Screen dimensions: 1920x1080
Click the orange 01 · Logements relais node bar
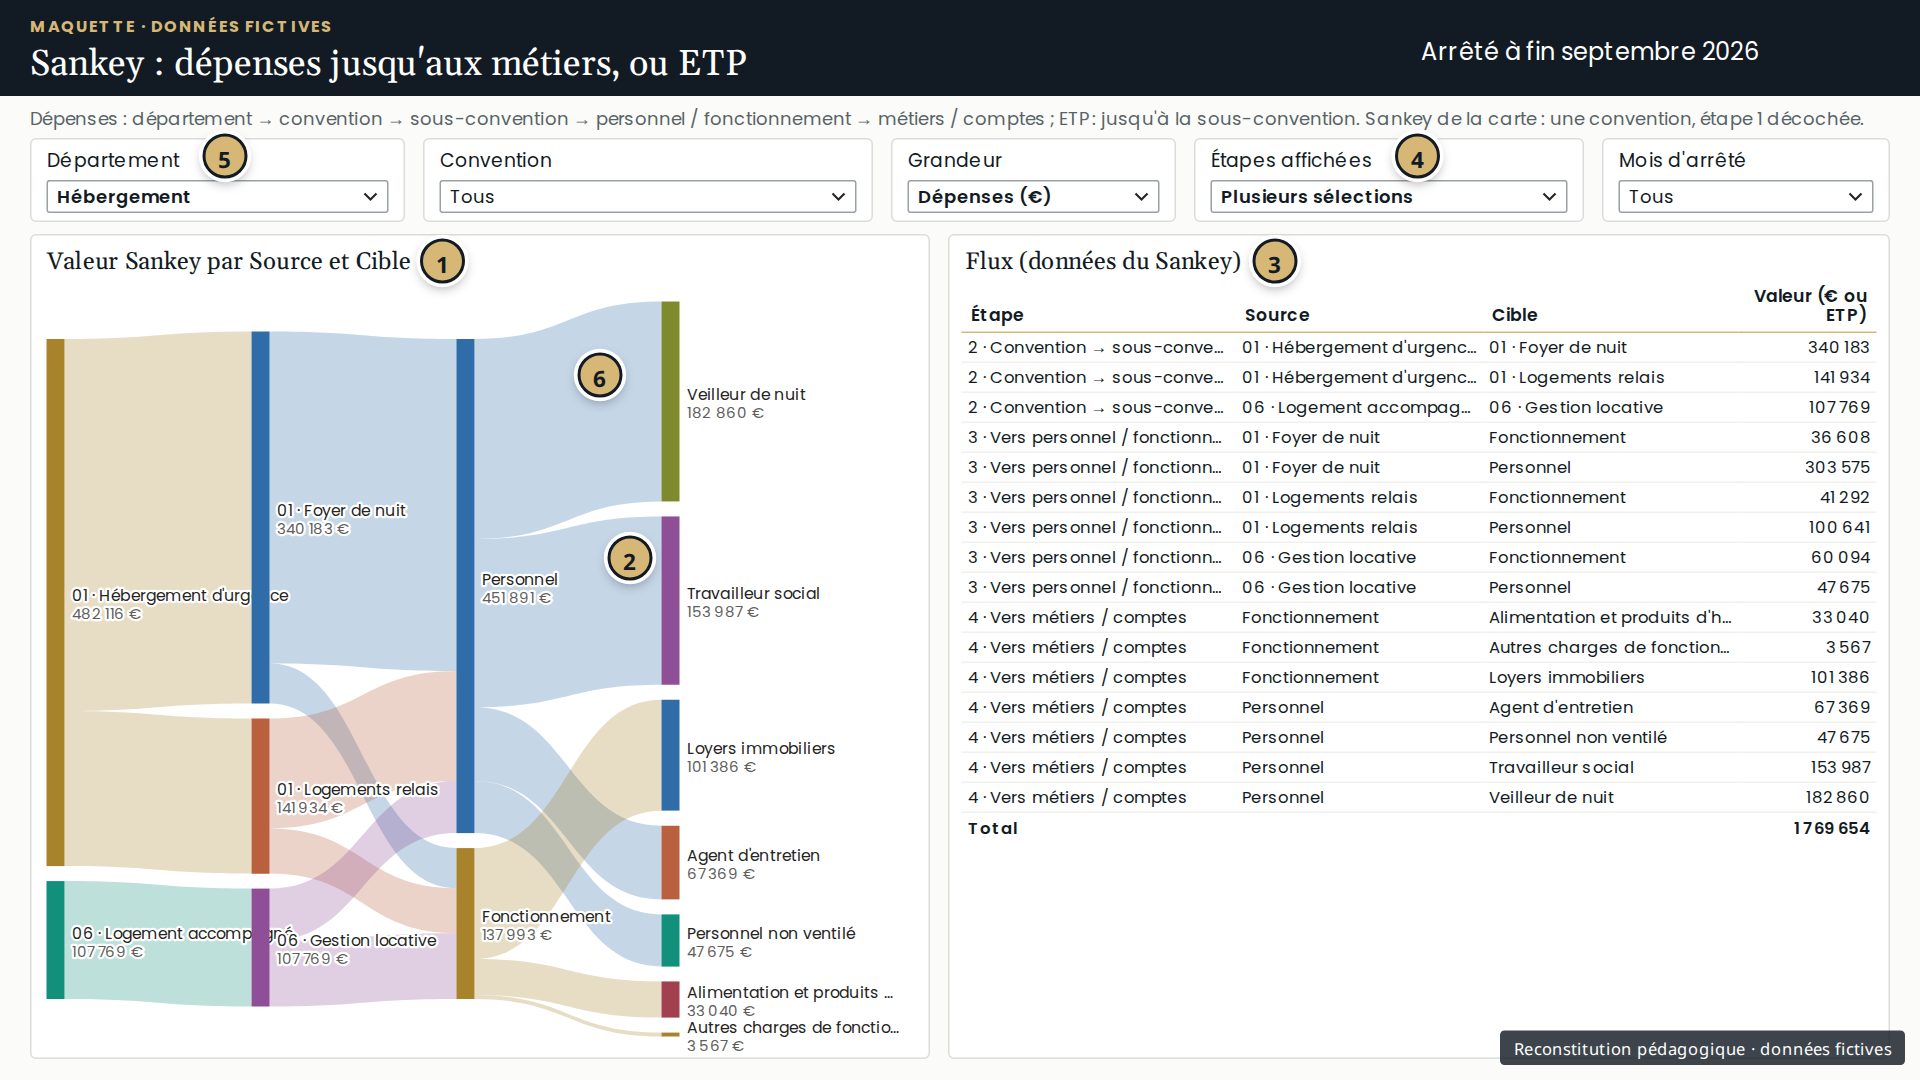260,796
